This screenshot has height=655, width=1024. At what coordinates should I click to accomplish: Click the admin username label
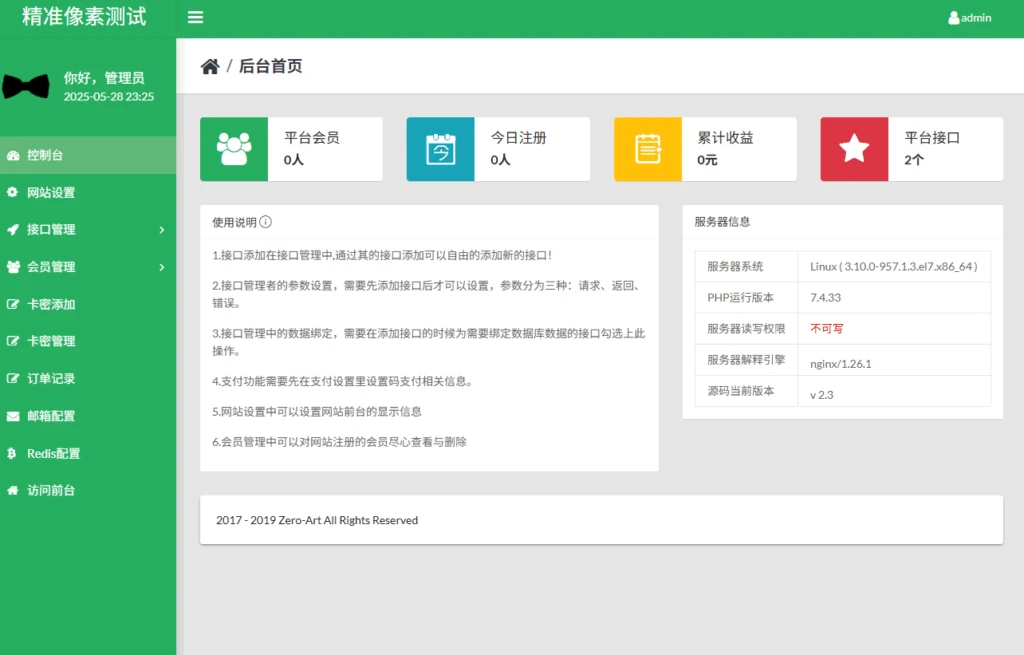tap(976, 18)
